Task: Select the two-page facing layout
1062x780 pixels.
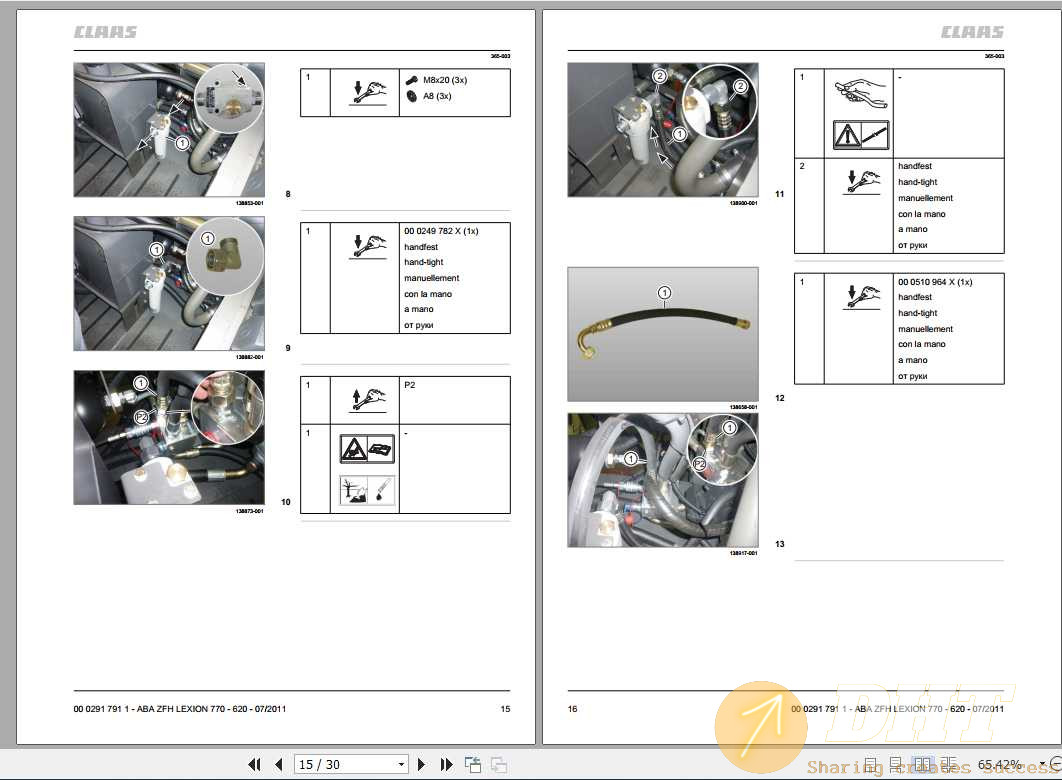Action: pyautogui.click(x=922, y=764)
